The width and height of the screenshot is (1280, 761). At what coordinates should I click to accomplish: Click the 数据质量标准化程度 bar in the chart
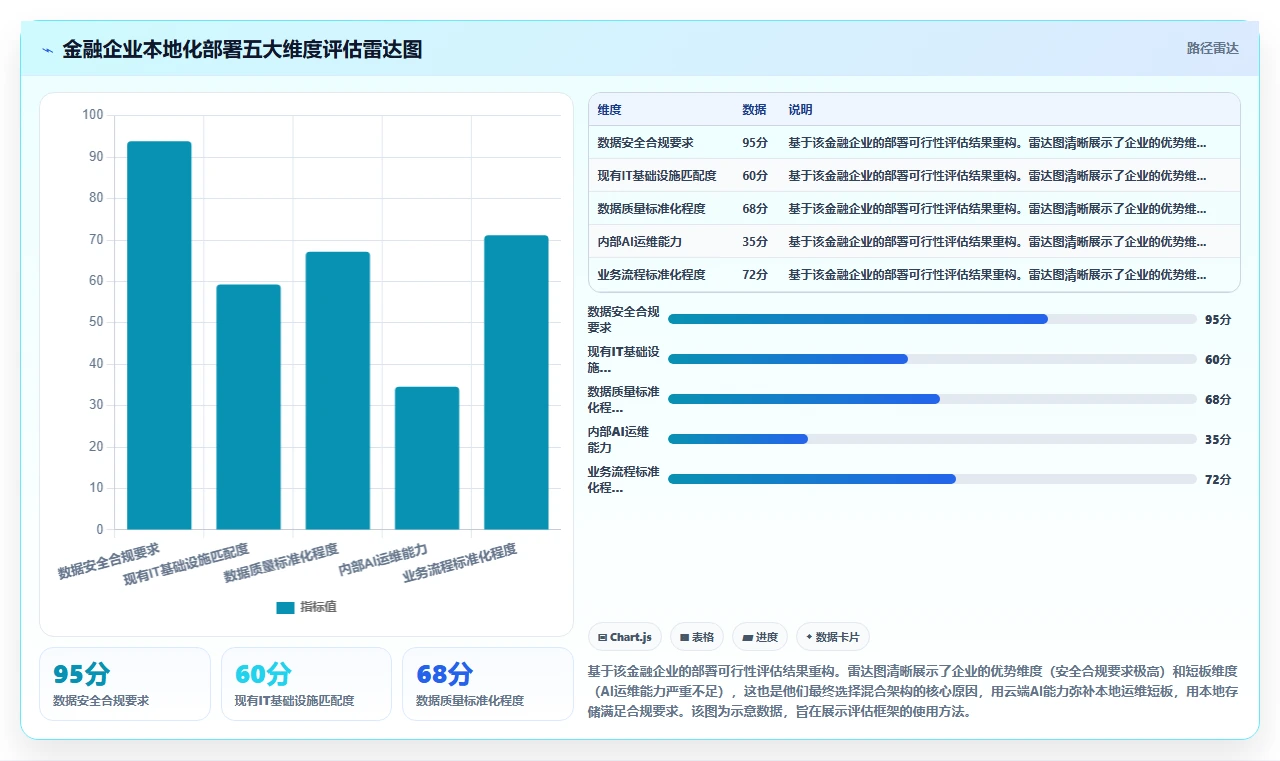coord(338,390)
